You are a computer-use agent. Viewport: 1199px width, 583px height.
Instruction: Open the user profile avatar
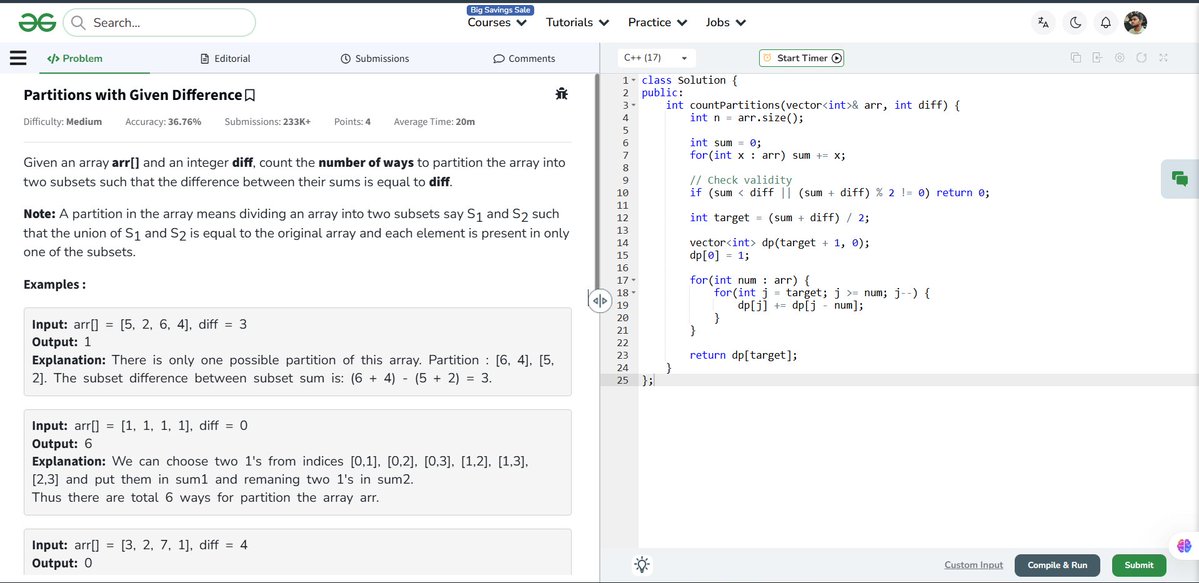click(1136, 23)
